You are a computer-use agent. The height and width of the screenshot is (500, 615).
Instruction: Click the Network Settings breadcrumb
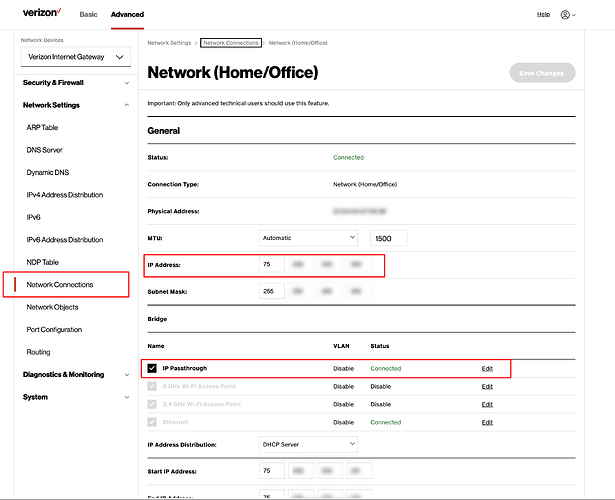[x=169, y=43]
